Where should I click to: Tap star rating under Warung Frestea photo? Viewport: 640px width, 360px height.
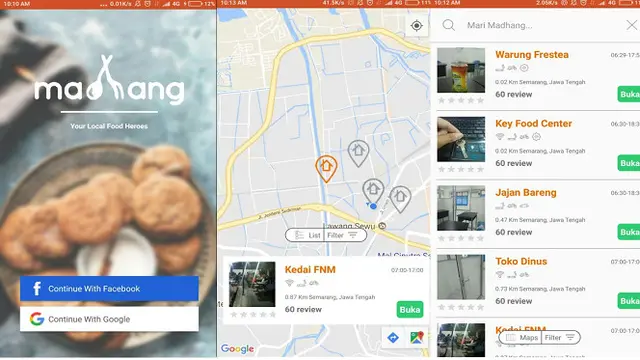[461, 100]
